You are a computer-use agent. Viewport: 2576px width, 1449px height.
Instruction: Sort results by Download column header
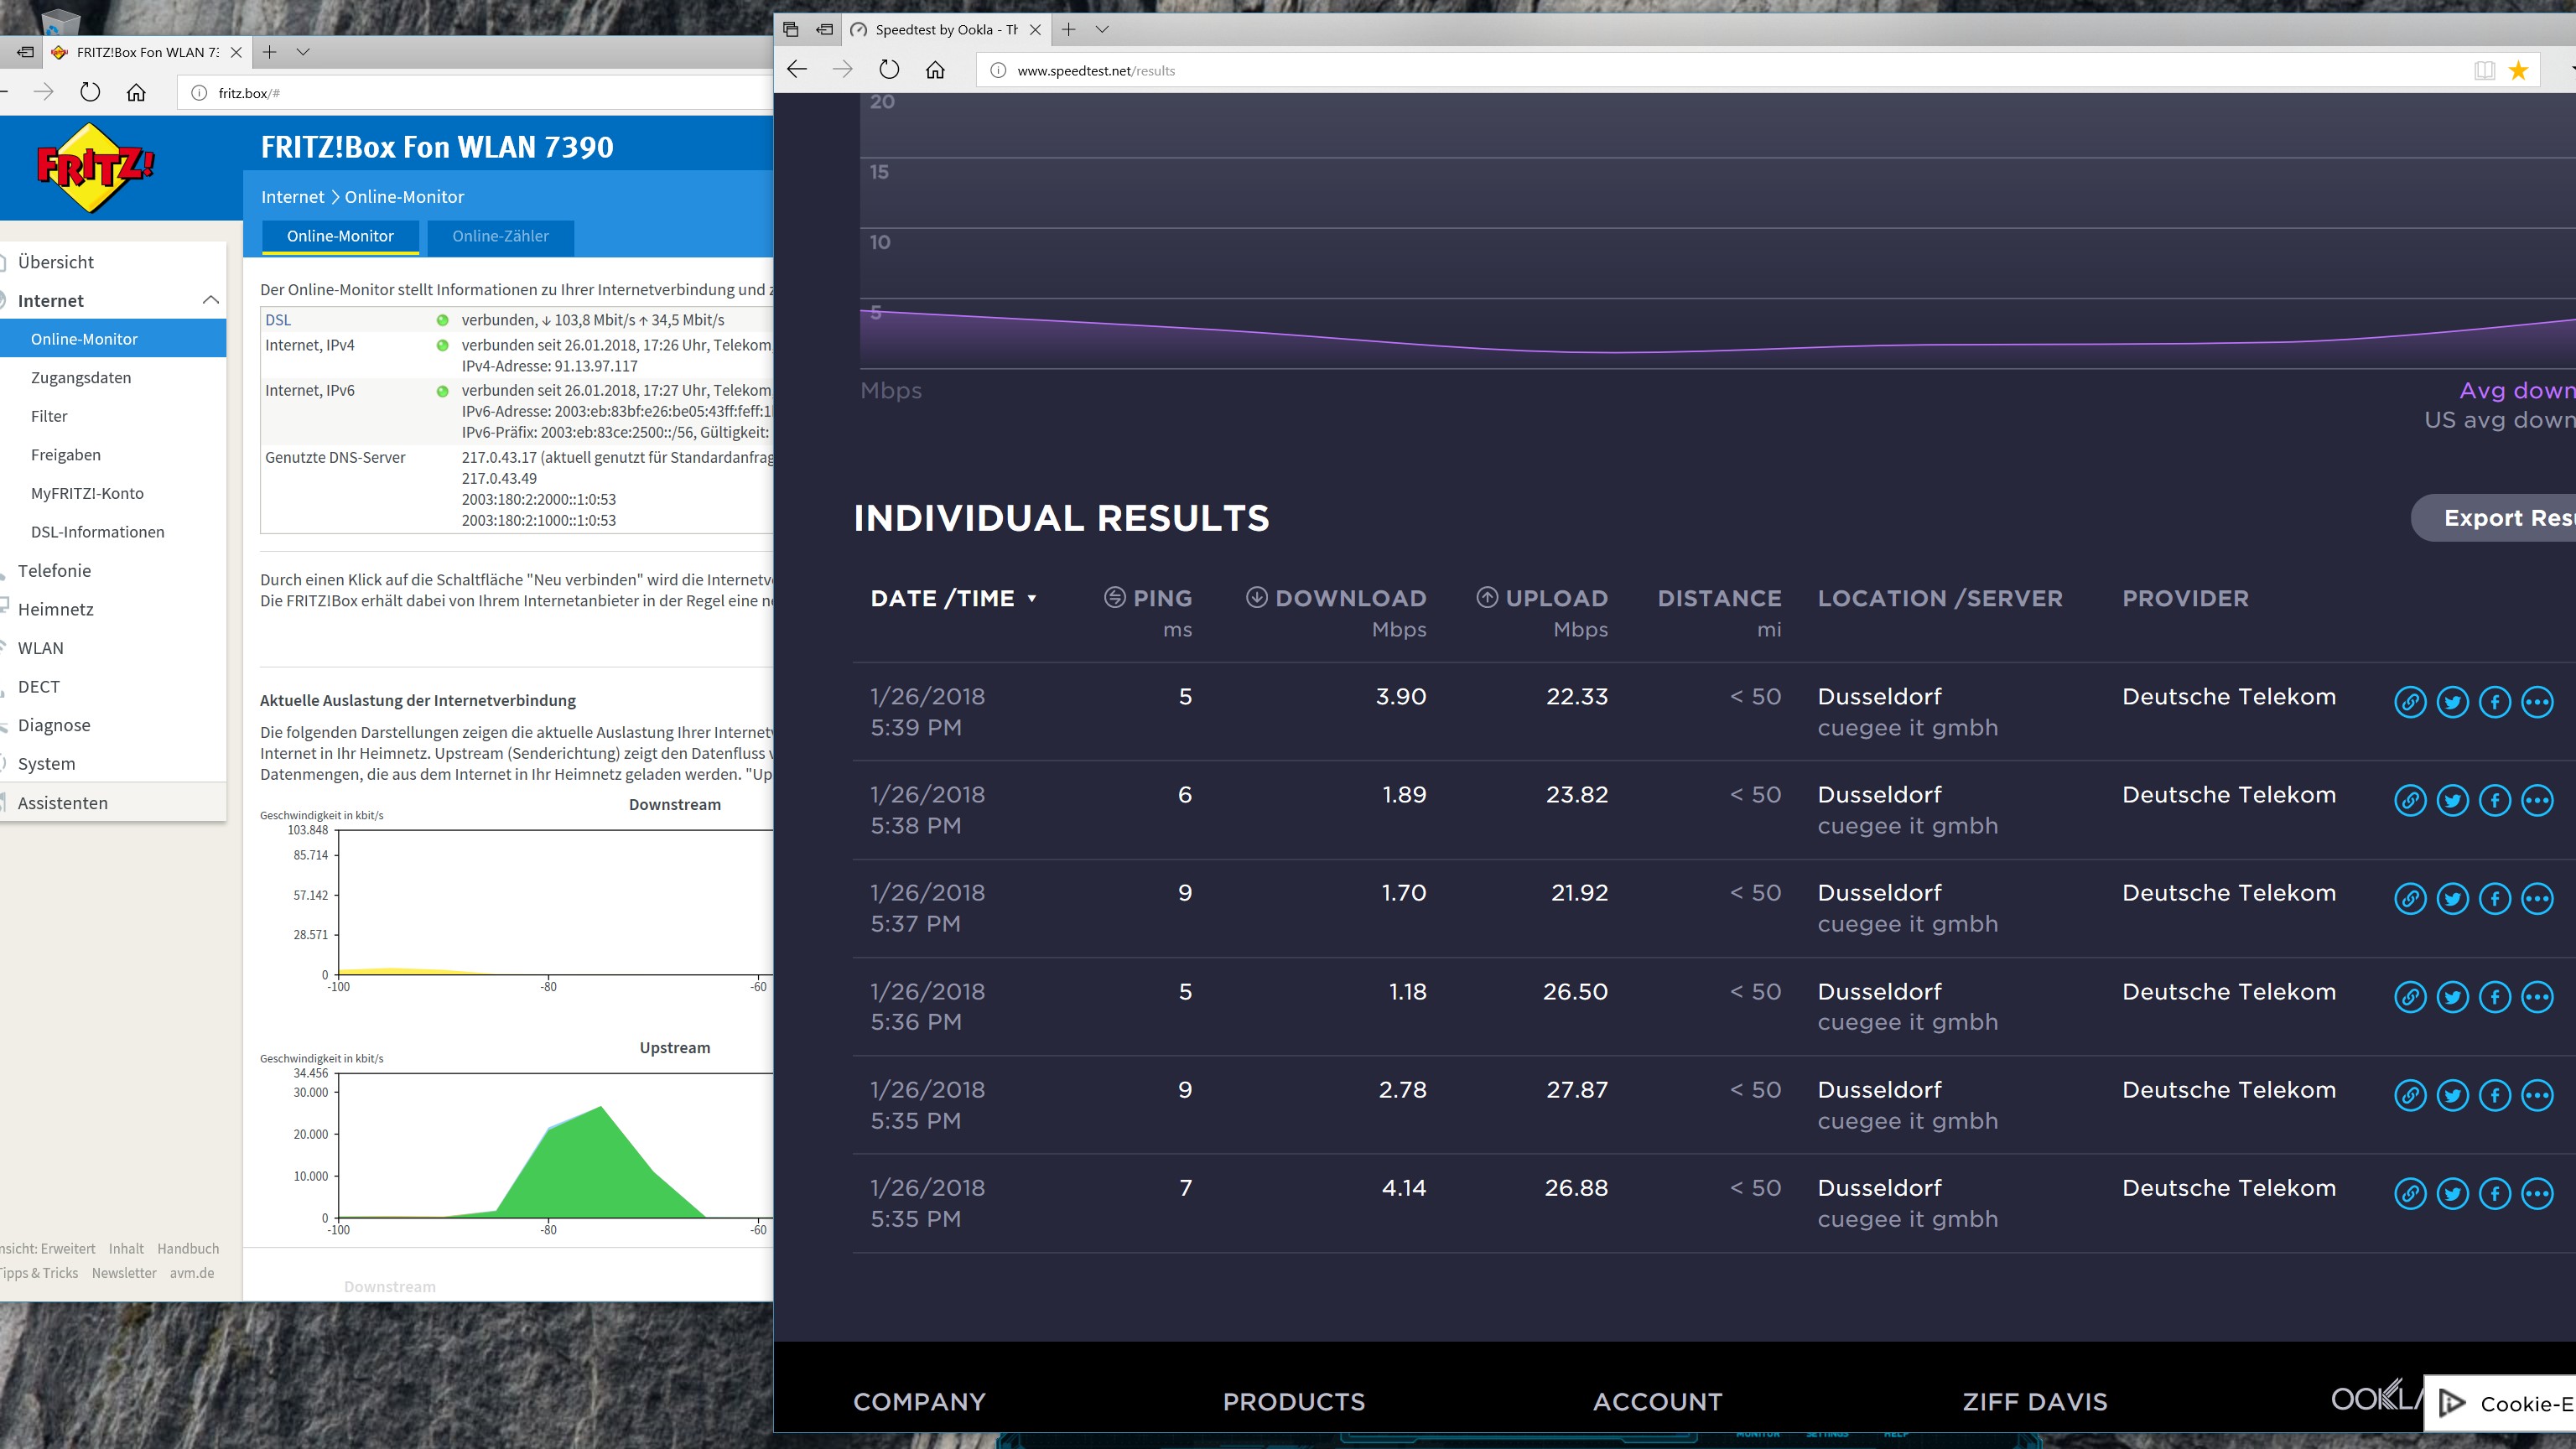coord(1349,598)
